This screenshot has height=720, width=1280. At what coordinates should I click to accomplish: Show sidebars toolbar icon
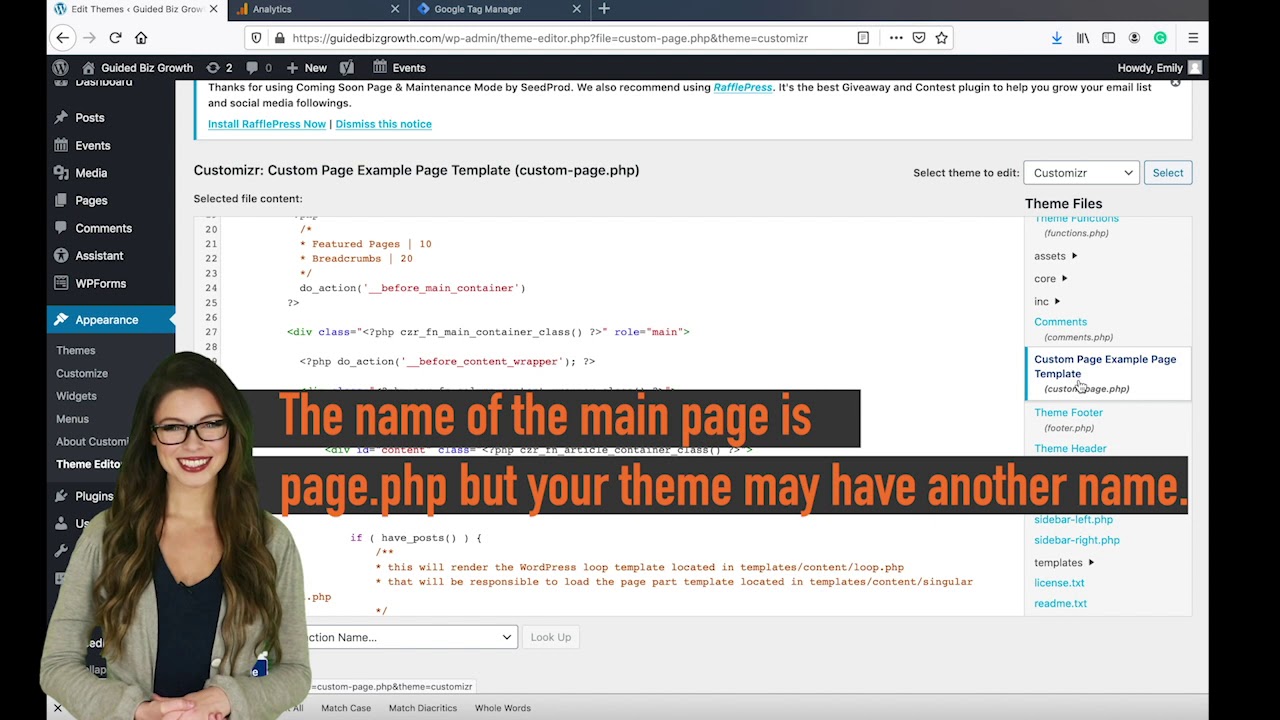coord(1108,38)
